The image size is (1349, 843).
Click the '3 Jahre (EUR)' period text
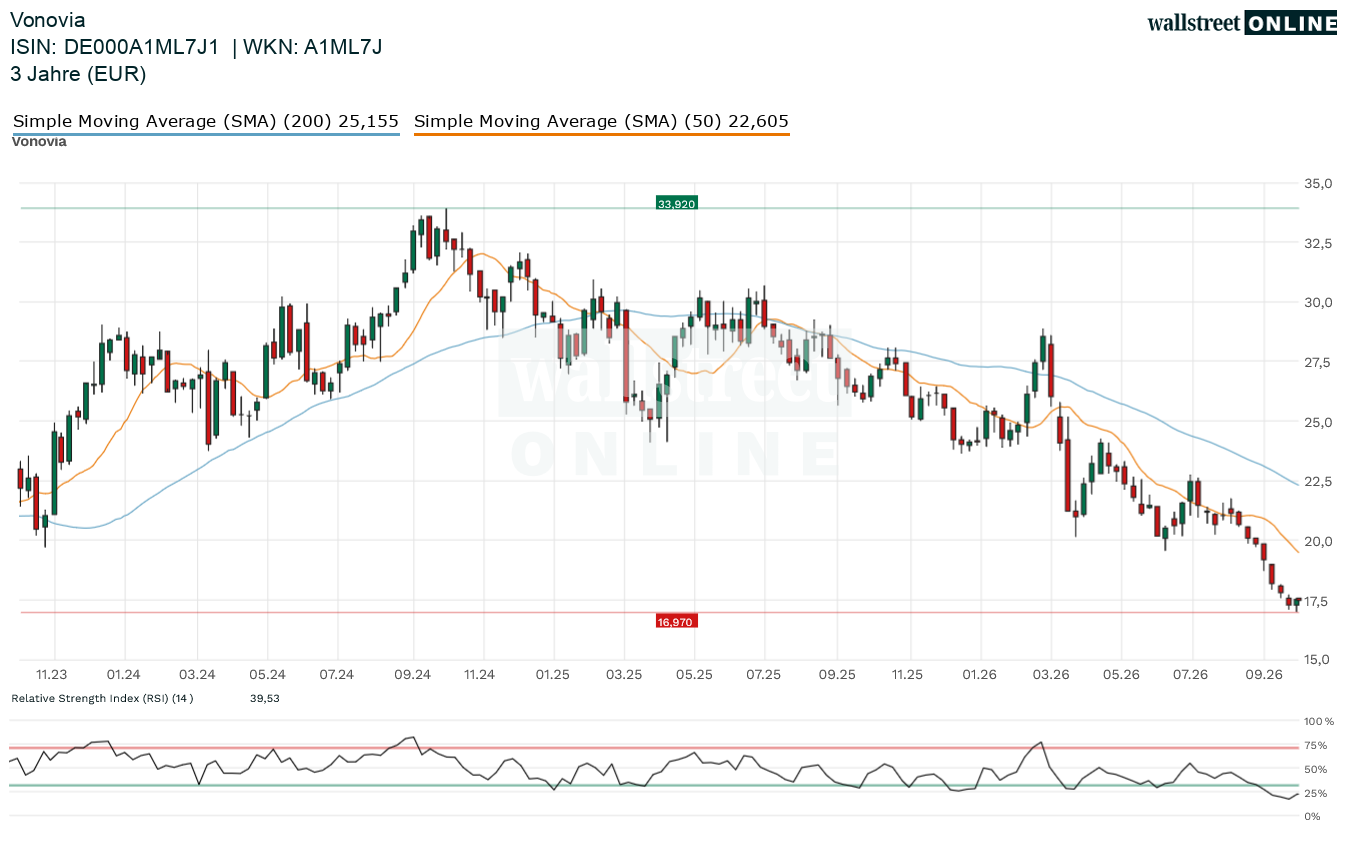[x=78, y=74]
